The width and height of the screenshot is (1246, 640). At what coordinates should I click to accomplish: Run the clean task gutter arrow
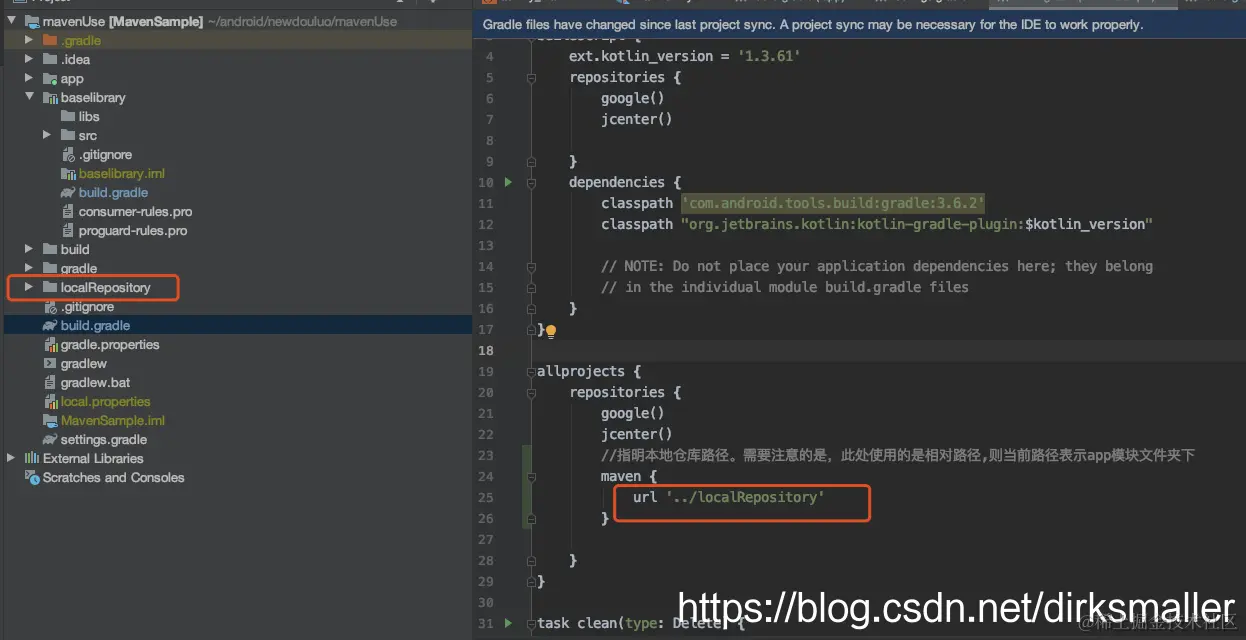click(508, 623)
